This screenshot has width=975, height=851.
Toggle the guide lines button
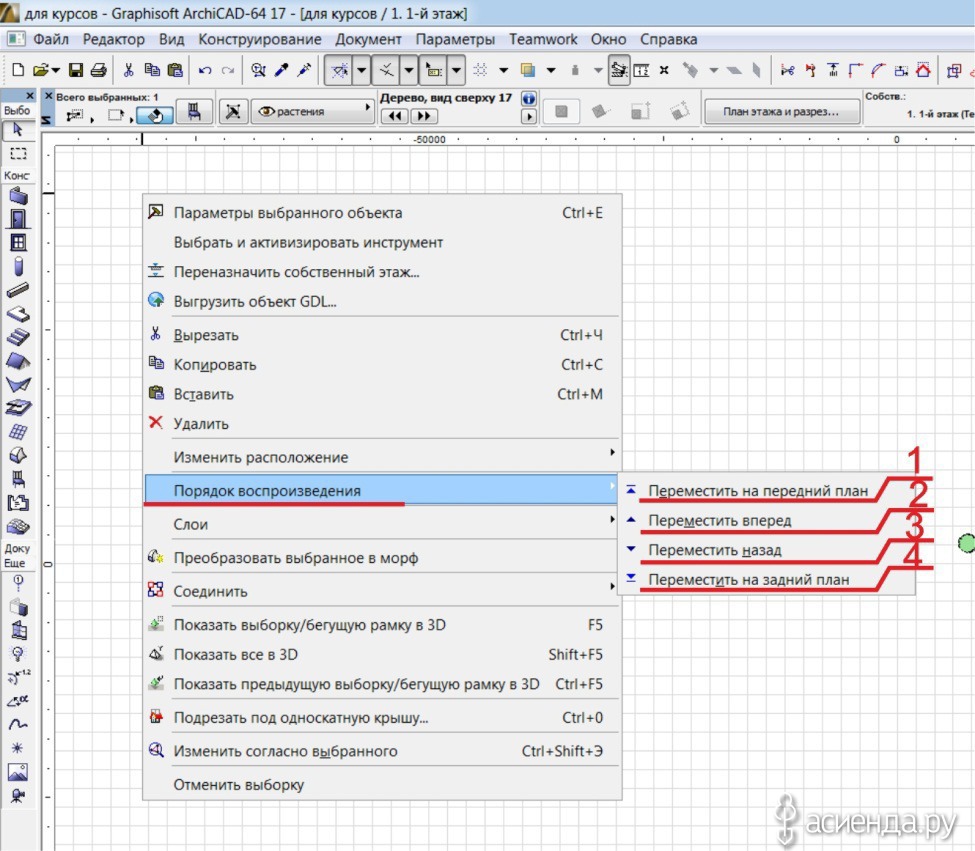[340, 70]
